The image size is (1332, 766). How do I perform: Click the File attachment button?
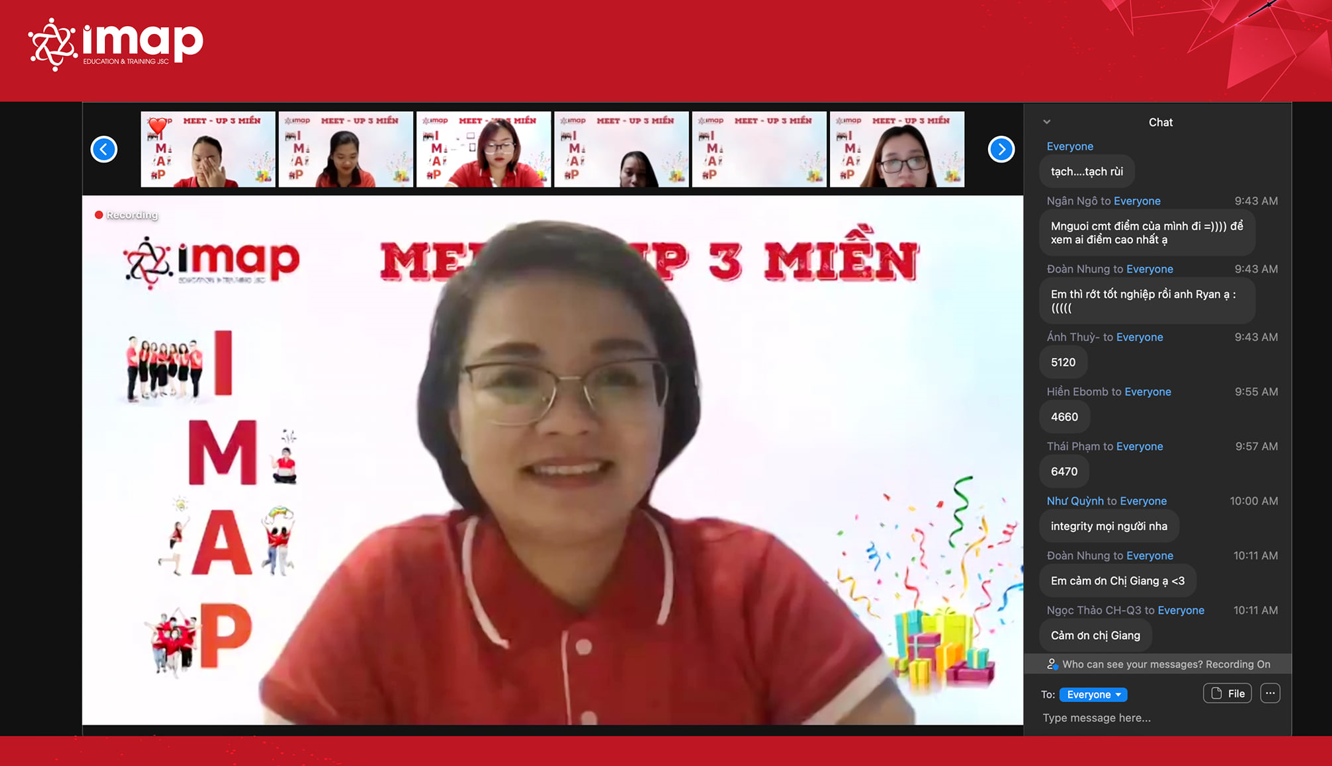pyautogui.click(x=1227, y=693)
